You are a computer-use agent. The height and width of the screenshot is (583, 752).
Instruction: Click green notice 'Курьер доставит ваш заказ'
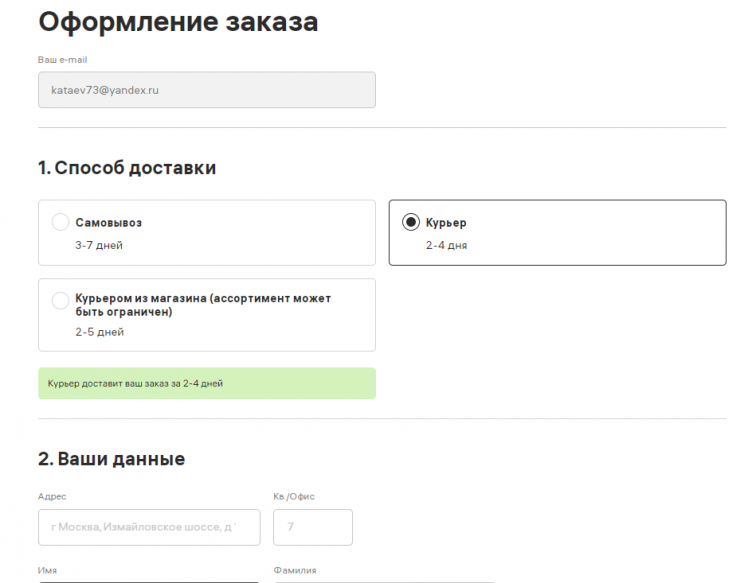tap(207, 383)
